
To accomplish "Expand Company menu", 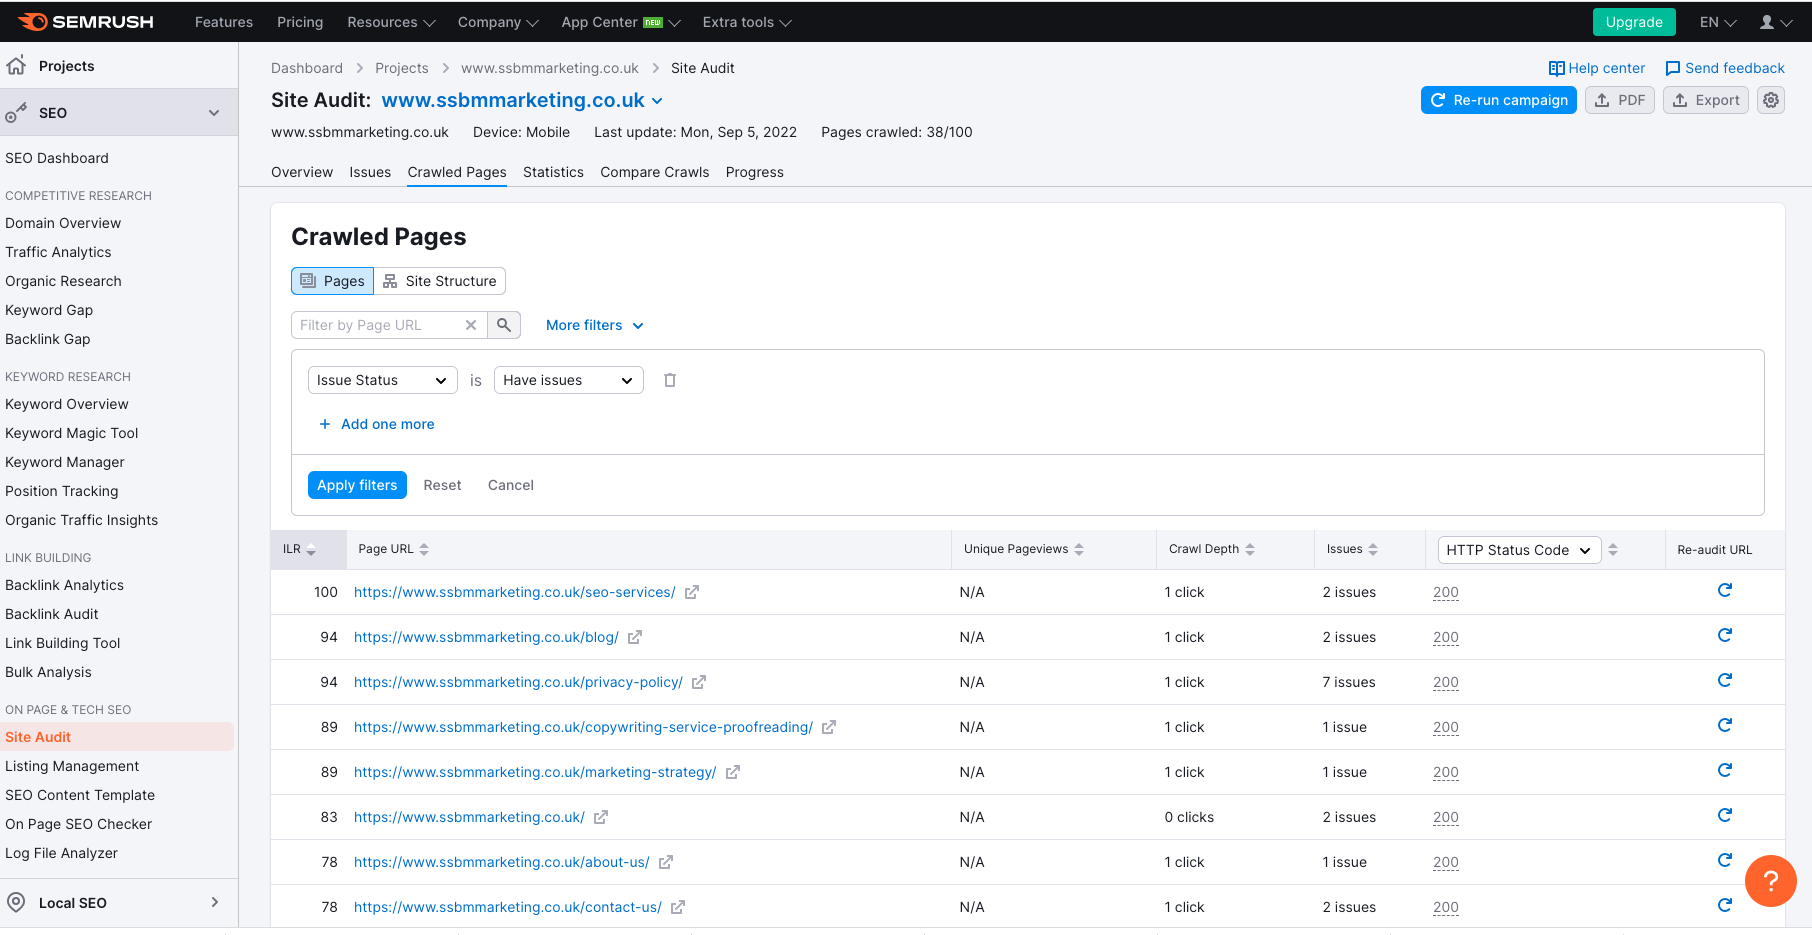I will click(498, 22).
